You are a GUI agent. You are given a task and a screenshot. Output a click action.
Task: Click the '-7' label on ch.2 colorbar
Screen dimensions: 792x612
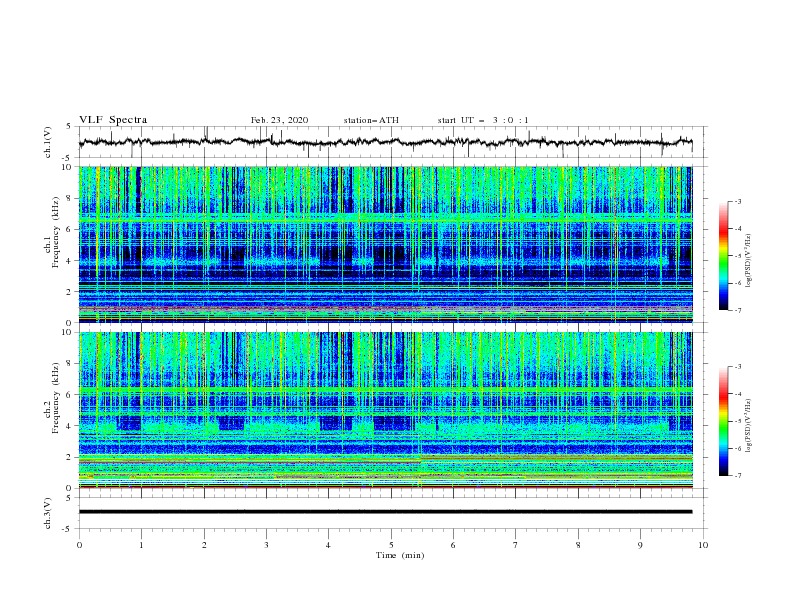point(737,476)
